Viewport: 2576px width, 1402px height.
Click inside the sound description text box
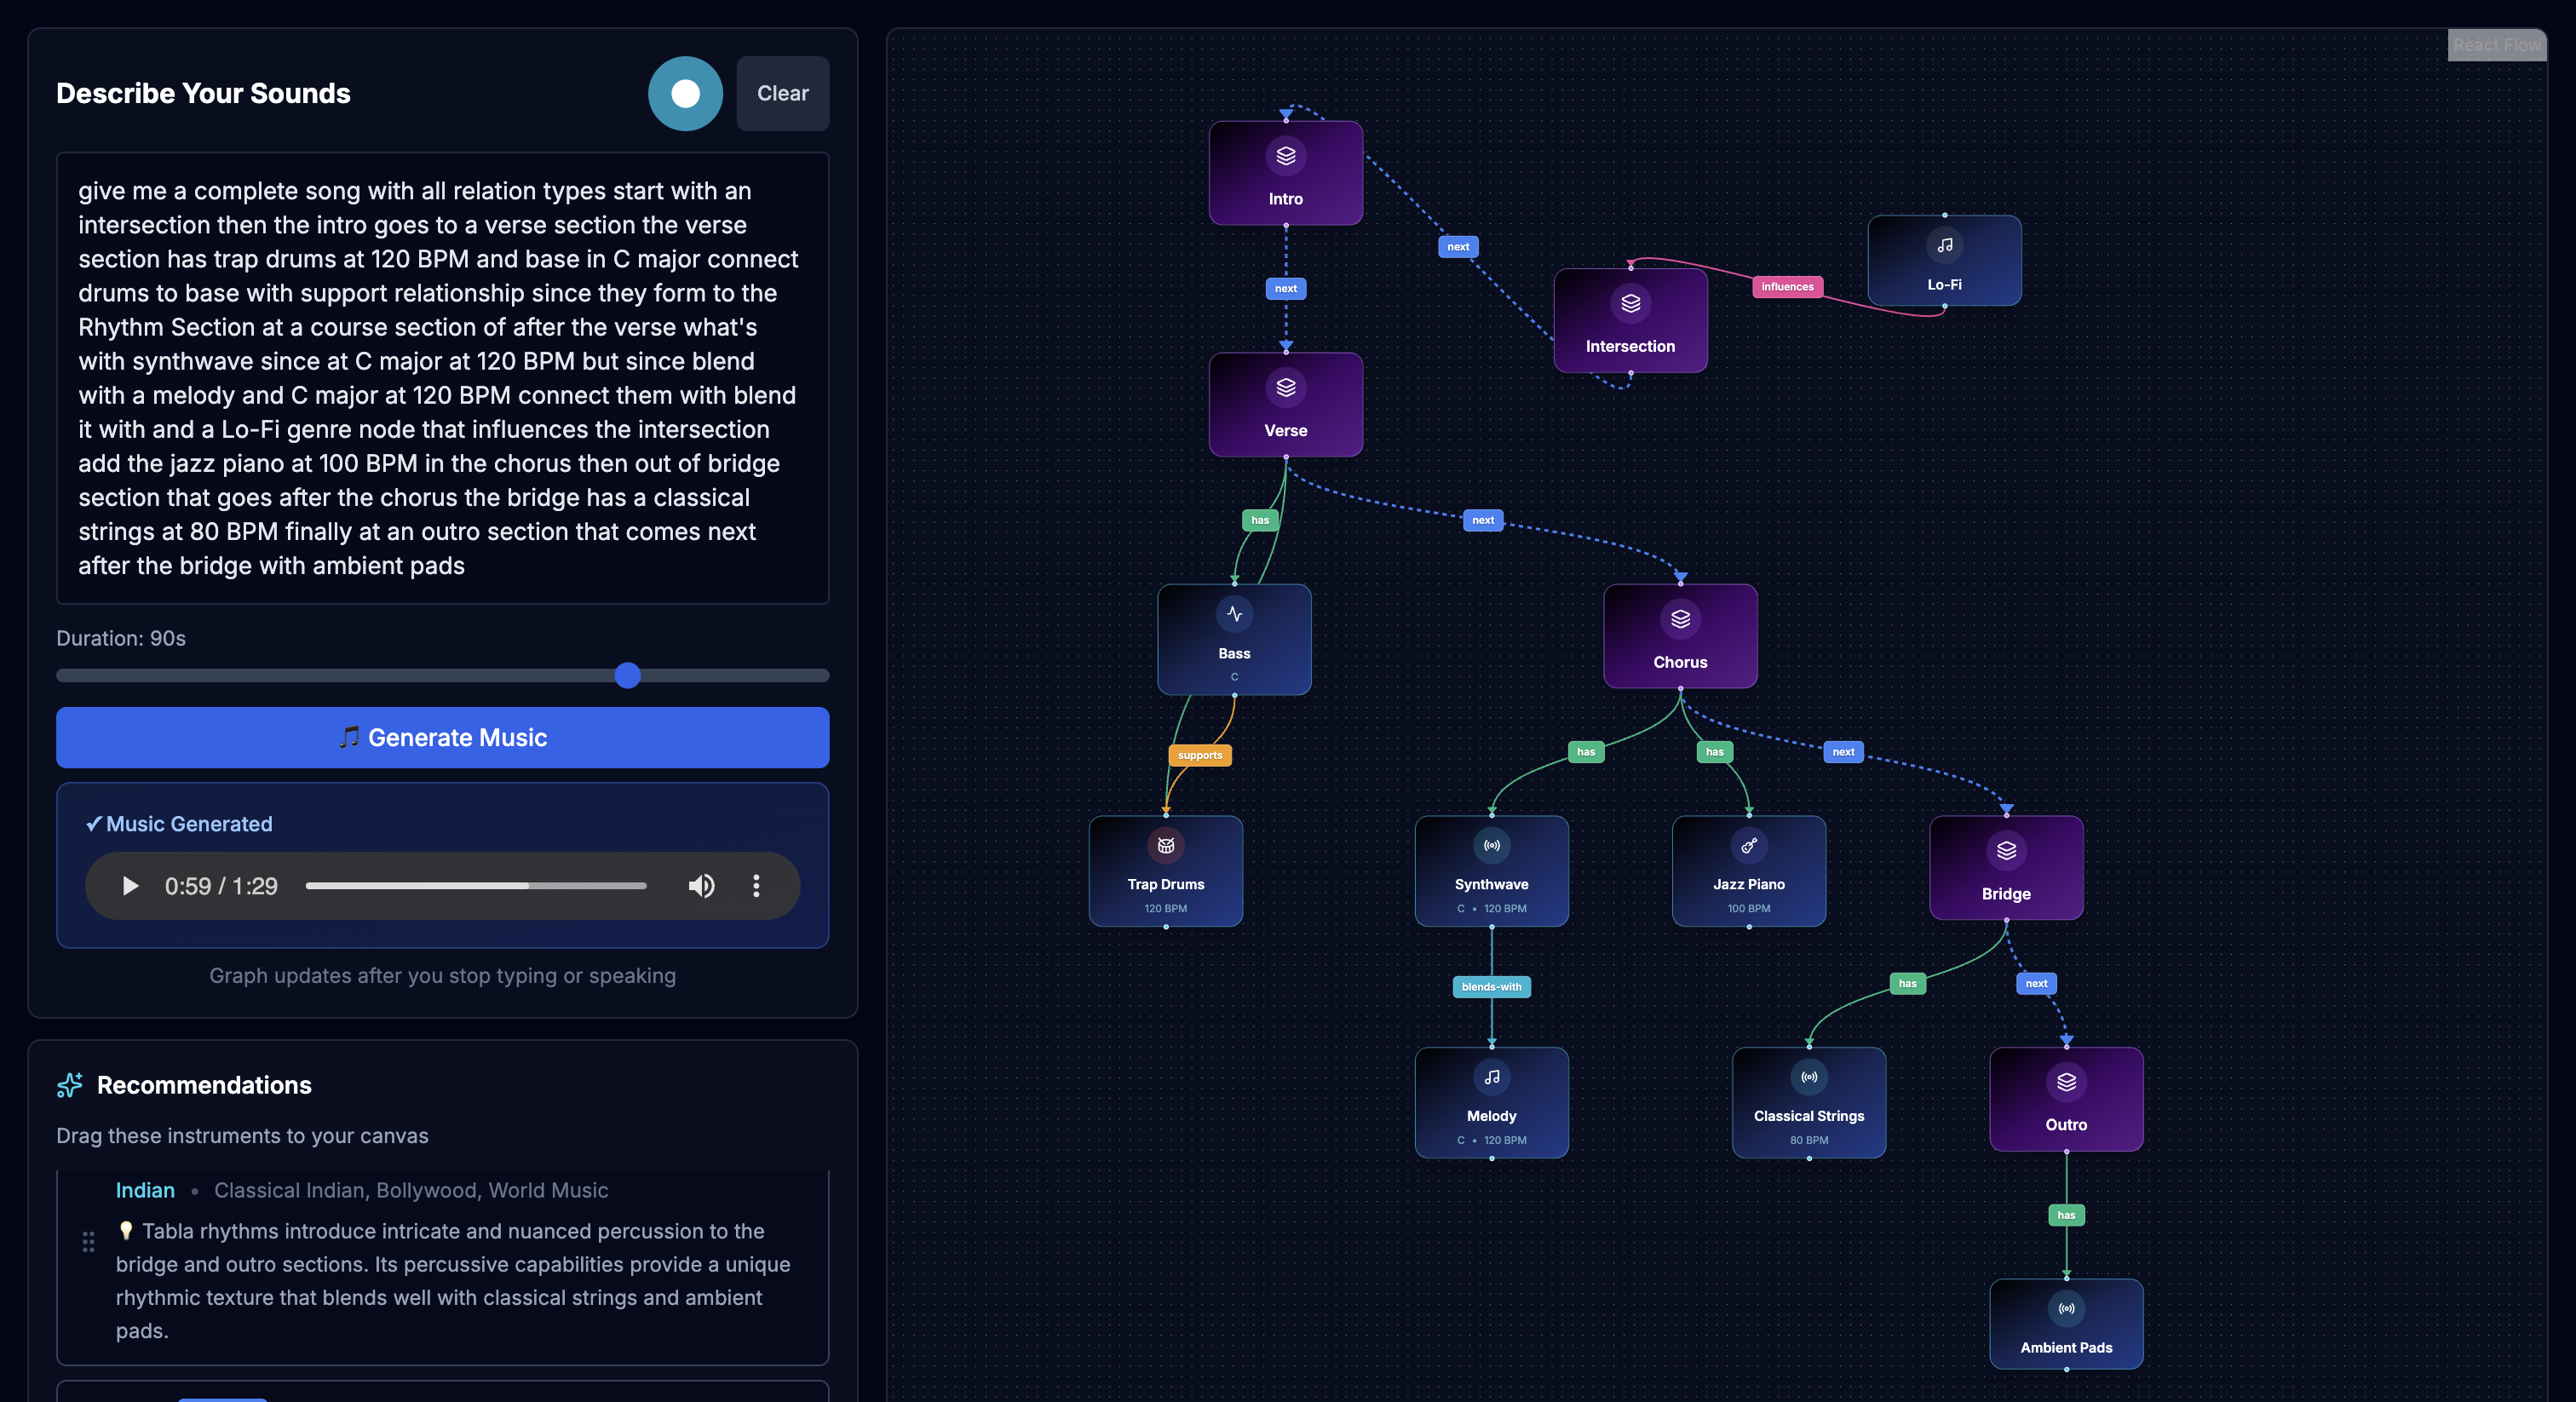pos(442,378)
